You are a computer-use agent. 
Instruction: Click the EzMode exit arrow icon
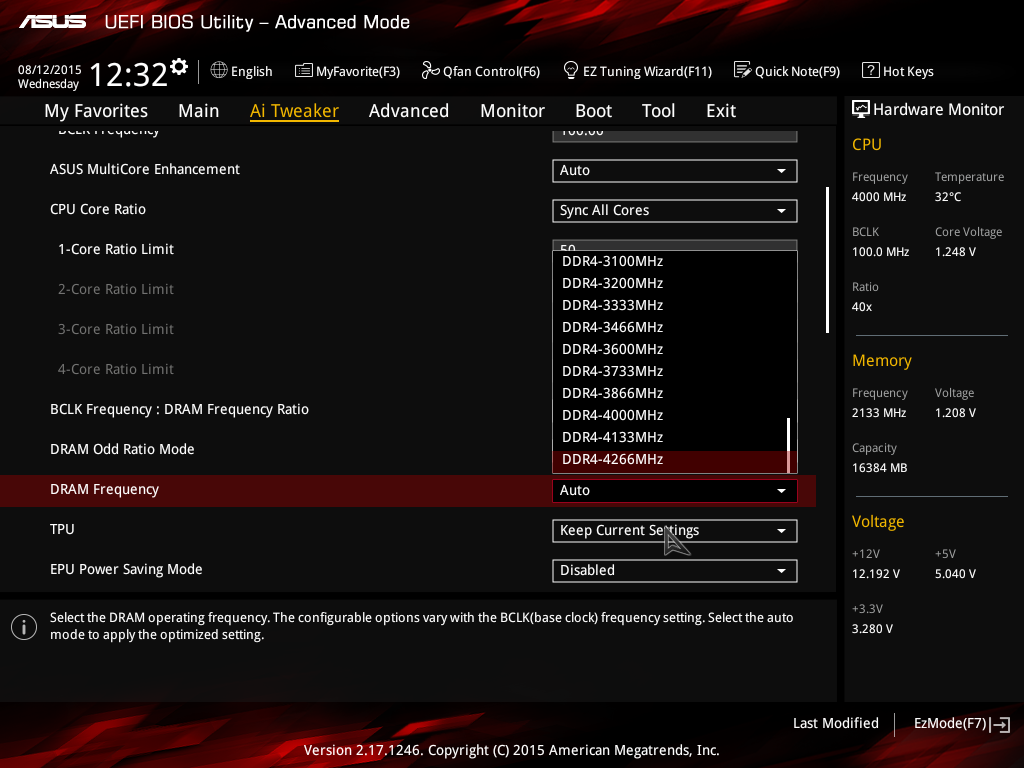pos(1000,724)
